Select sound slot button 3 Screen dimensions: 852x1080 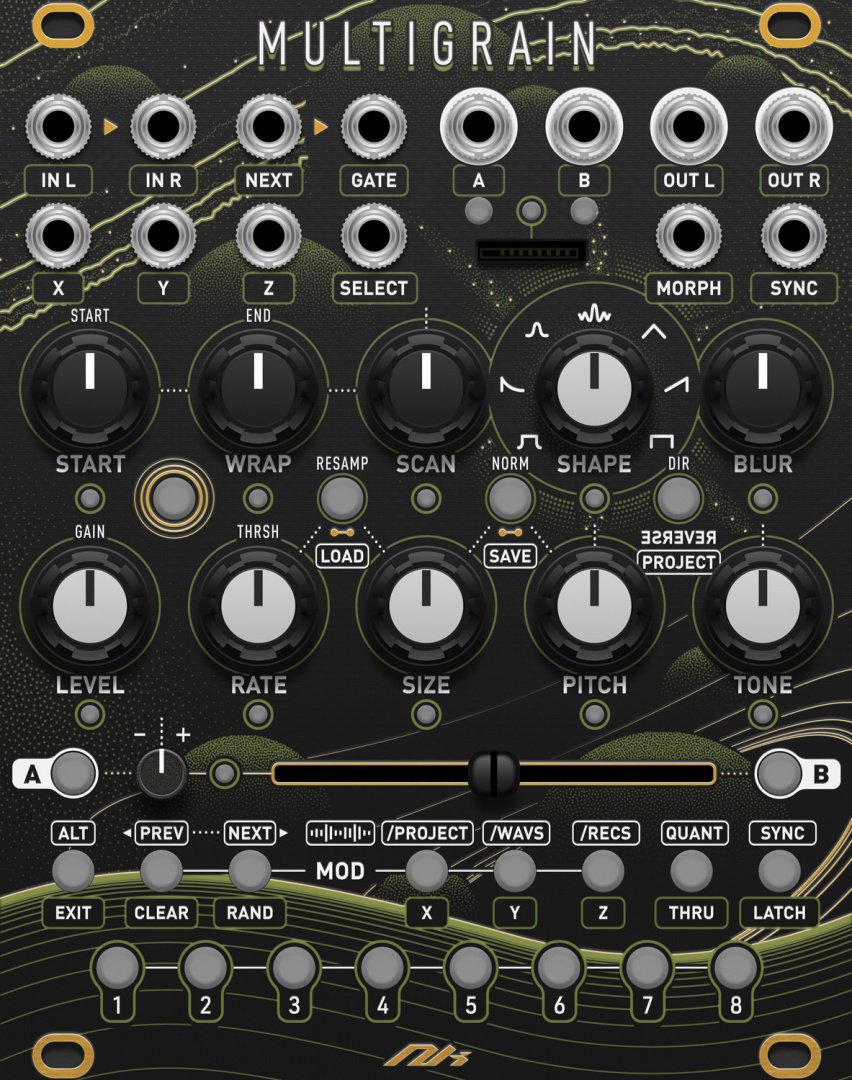[x=293, y=967]
